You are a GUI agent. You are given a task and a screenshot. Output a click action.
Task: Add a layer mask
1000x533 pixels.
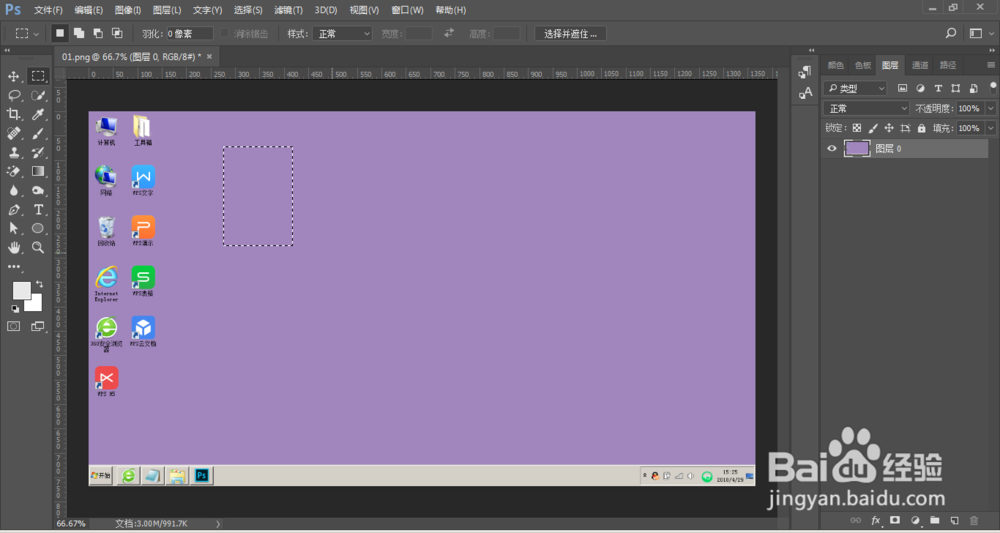(x=895, y=520)
